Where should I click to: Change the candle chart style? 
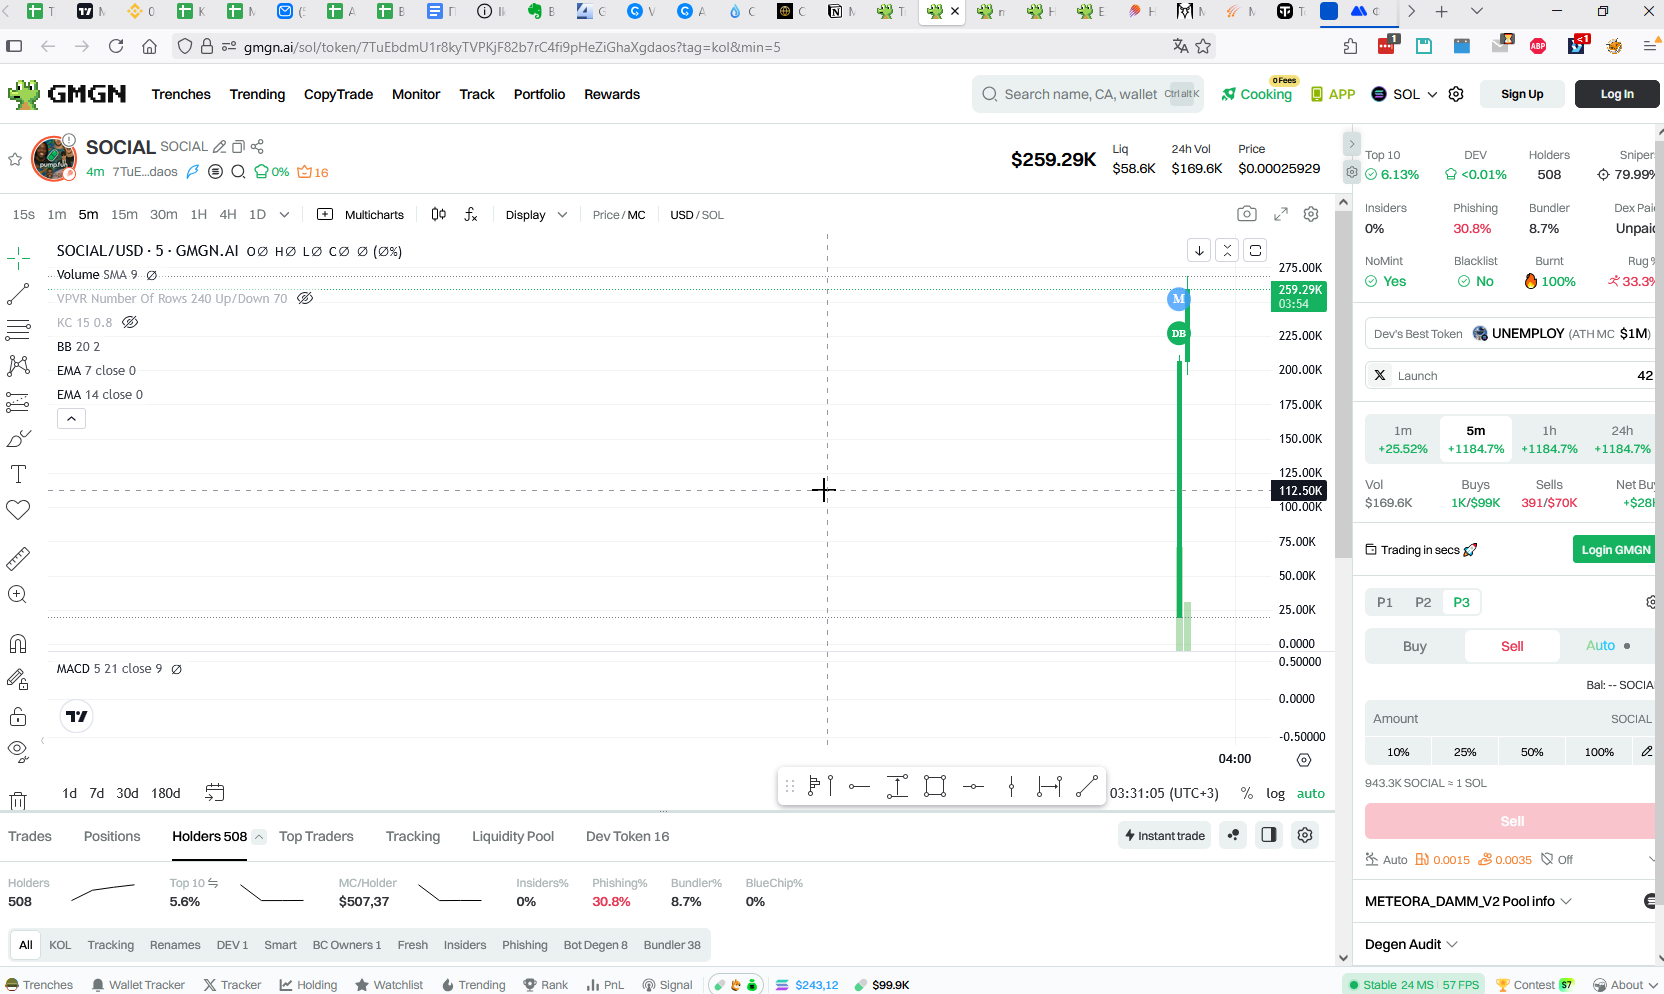[x=438, y=214]
